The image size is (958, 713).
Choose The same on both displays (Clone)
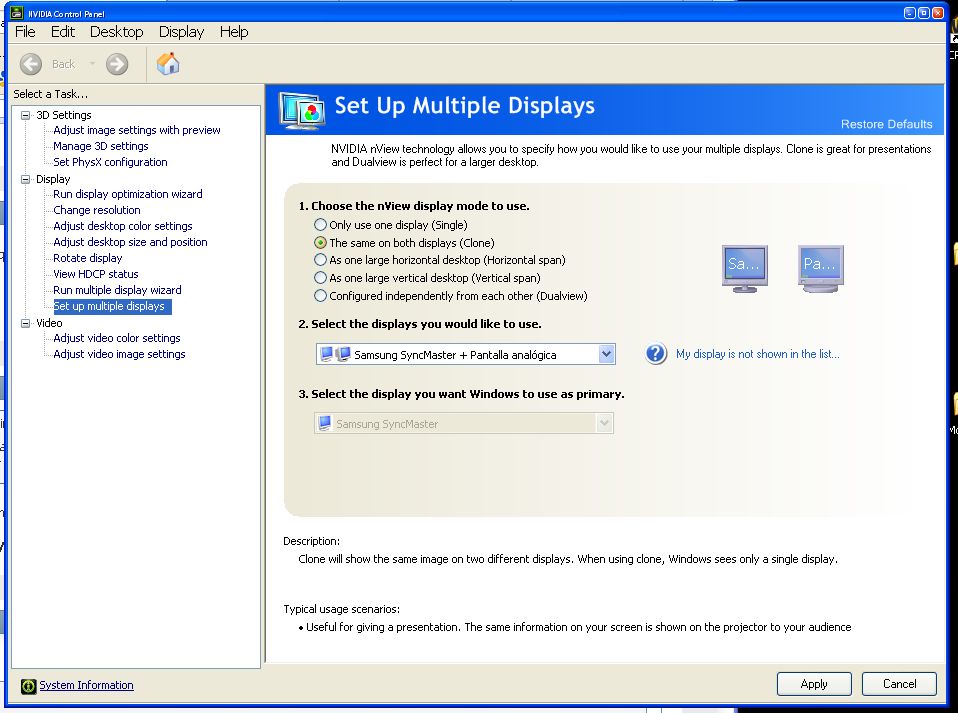(320, 243)
